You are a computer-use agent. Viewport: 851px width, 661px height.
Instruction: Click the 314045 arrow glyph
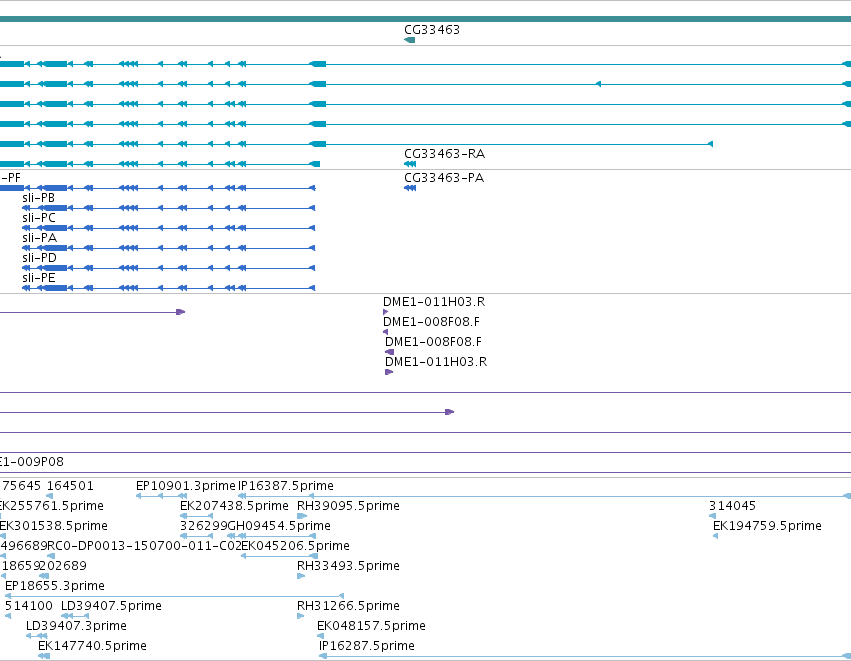pos(713,516)
